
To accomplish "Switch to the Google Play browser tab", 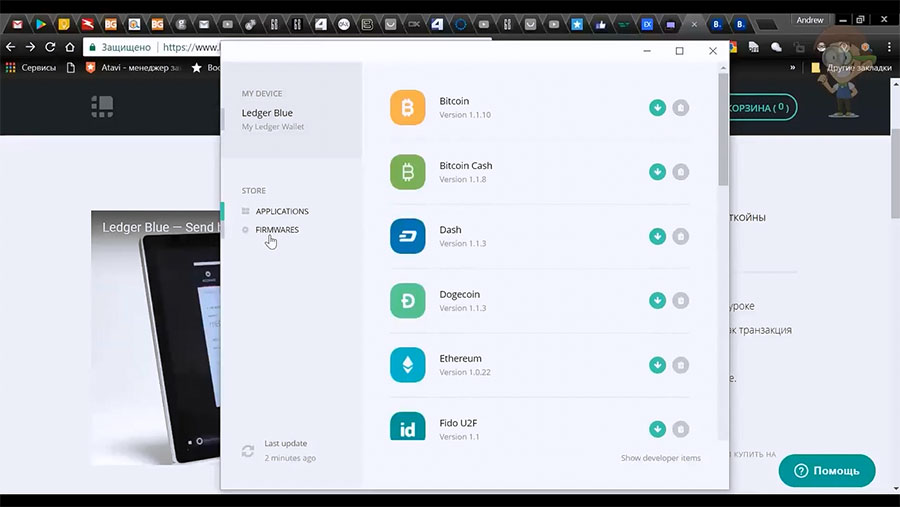I will pos(41,24).
